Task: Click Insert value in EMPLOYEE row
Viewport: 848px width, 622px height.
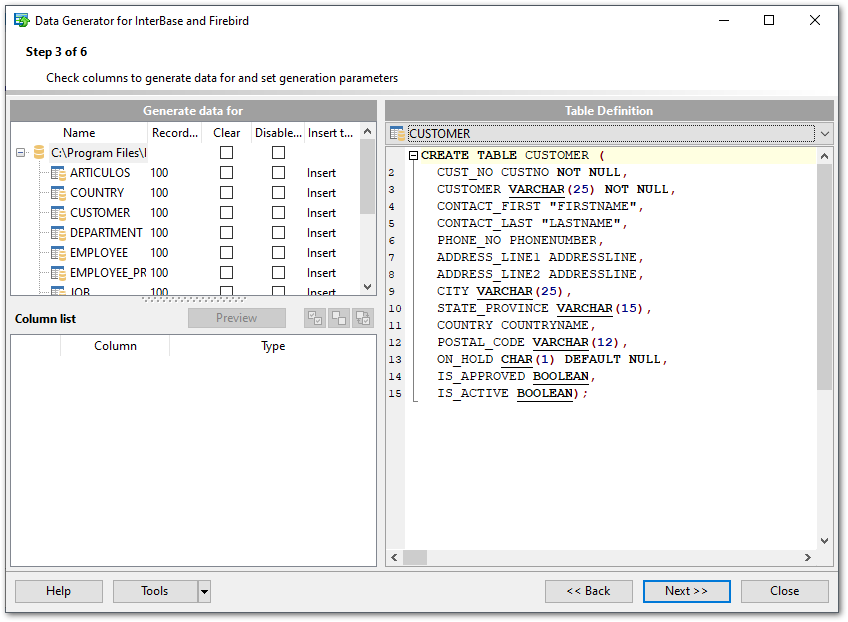Action: click(x=321, y=253)
